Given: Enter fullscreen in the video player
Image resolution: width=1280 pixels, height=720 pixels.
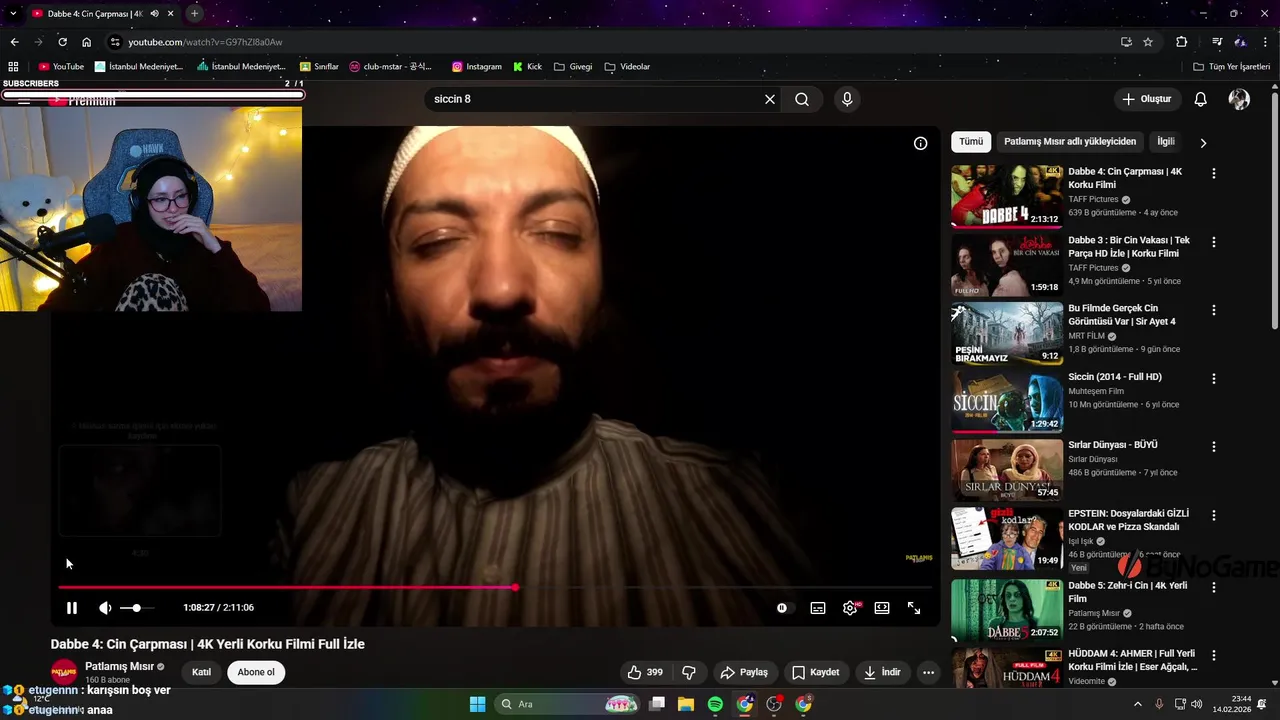Looking at the screenshot, I should pyautogui.click(x=914, y=608).
